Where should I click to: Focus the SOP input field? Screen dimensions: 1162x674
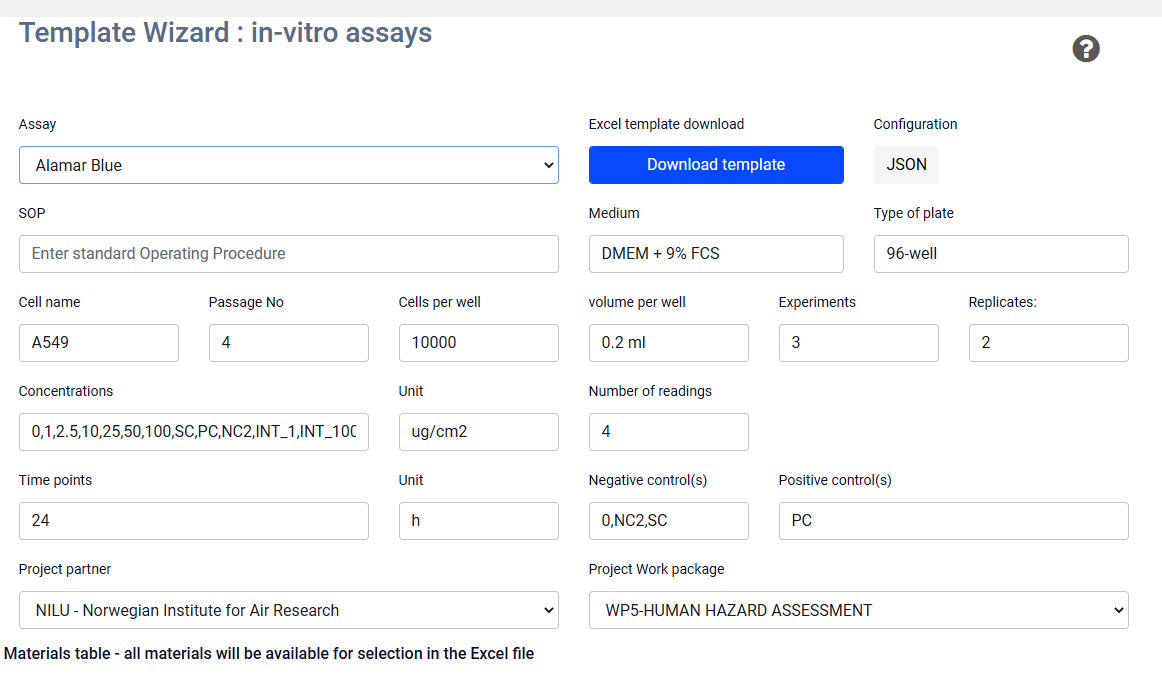(288, 254)
